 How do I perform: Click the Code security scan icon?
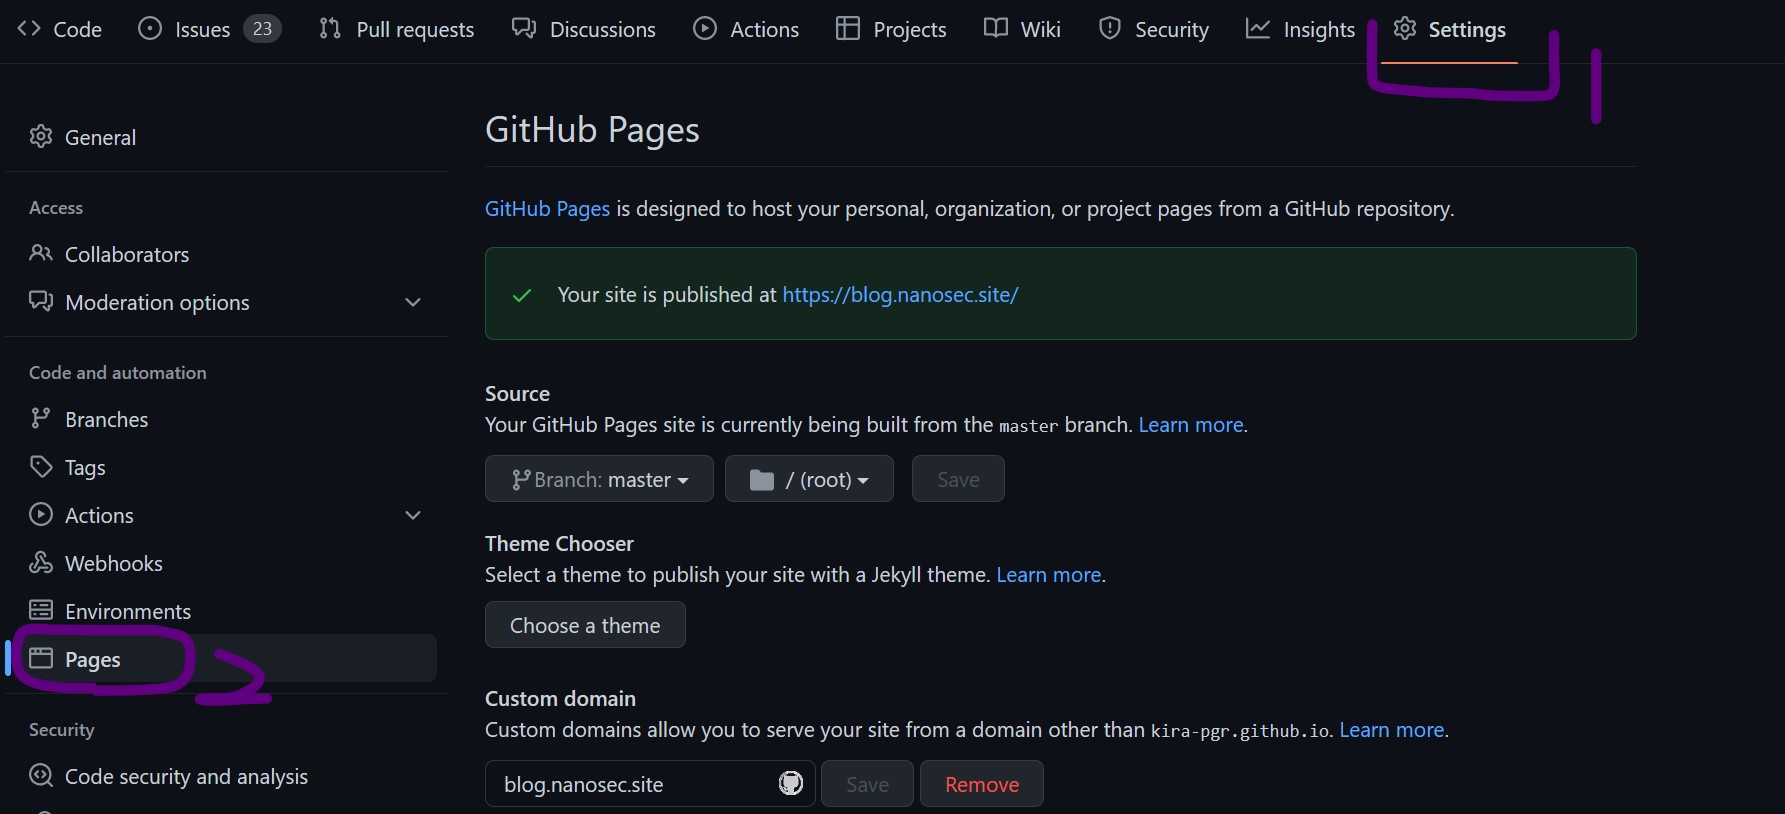coord(41,775)
